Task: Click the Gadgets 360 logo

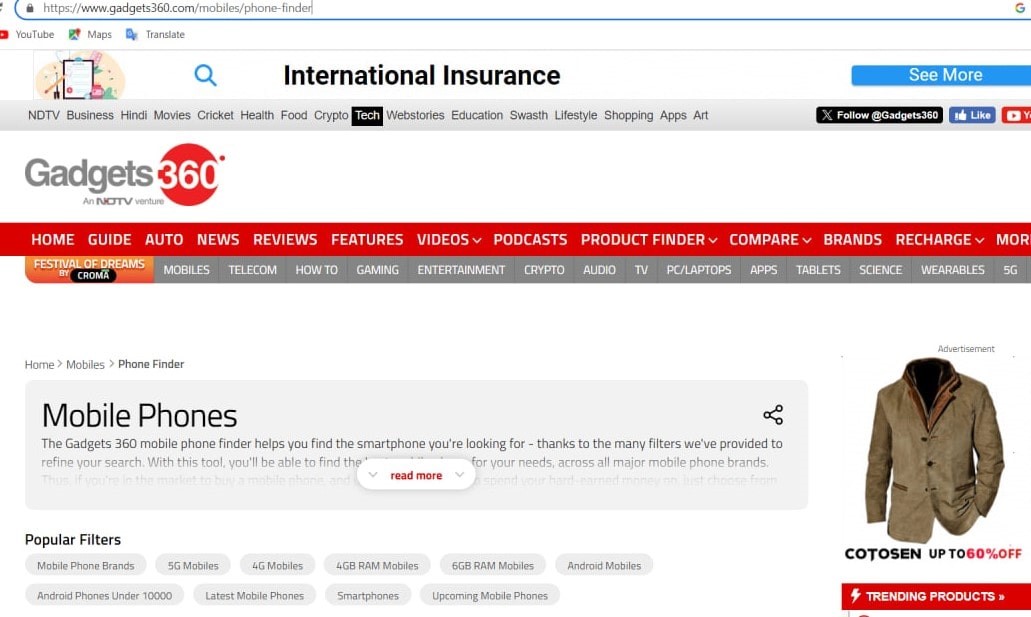Action: [125, 175]
